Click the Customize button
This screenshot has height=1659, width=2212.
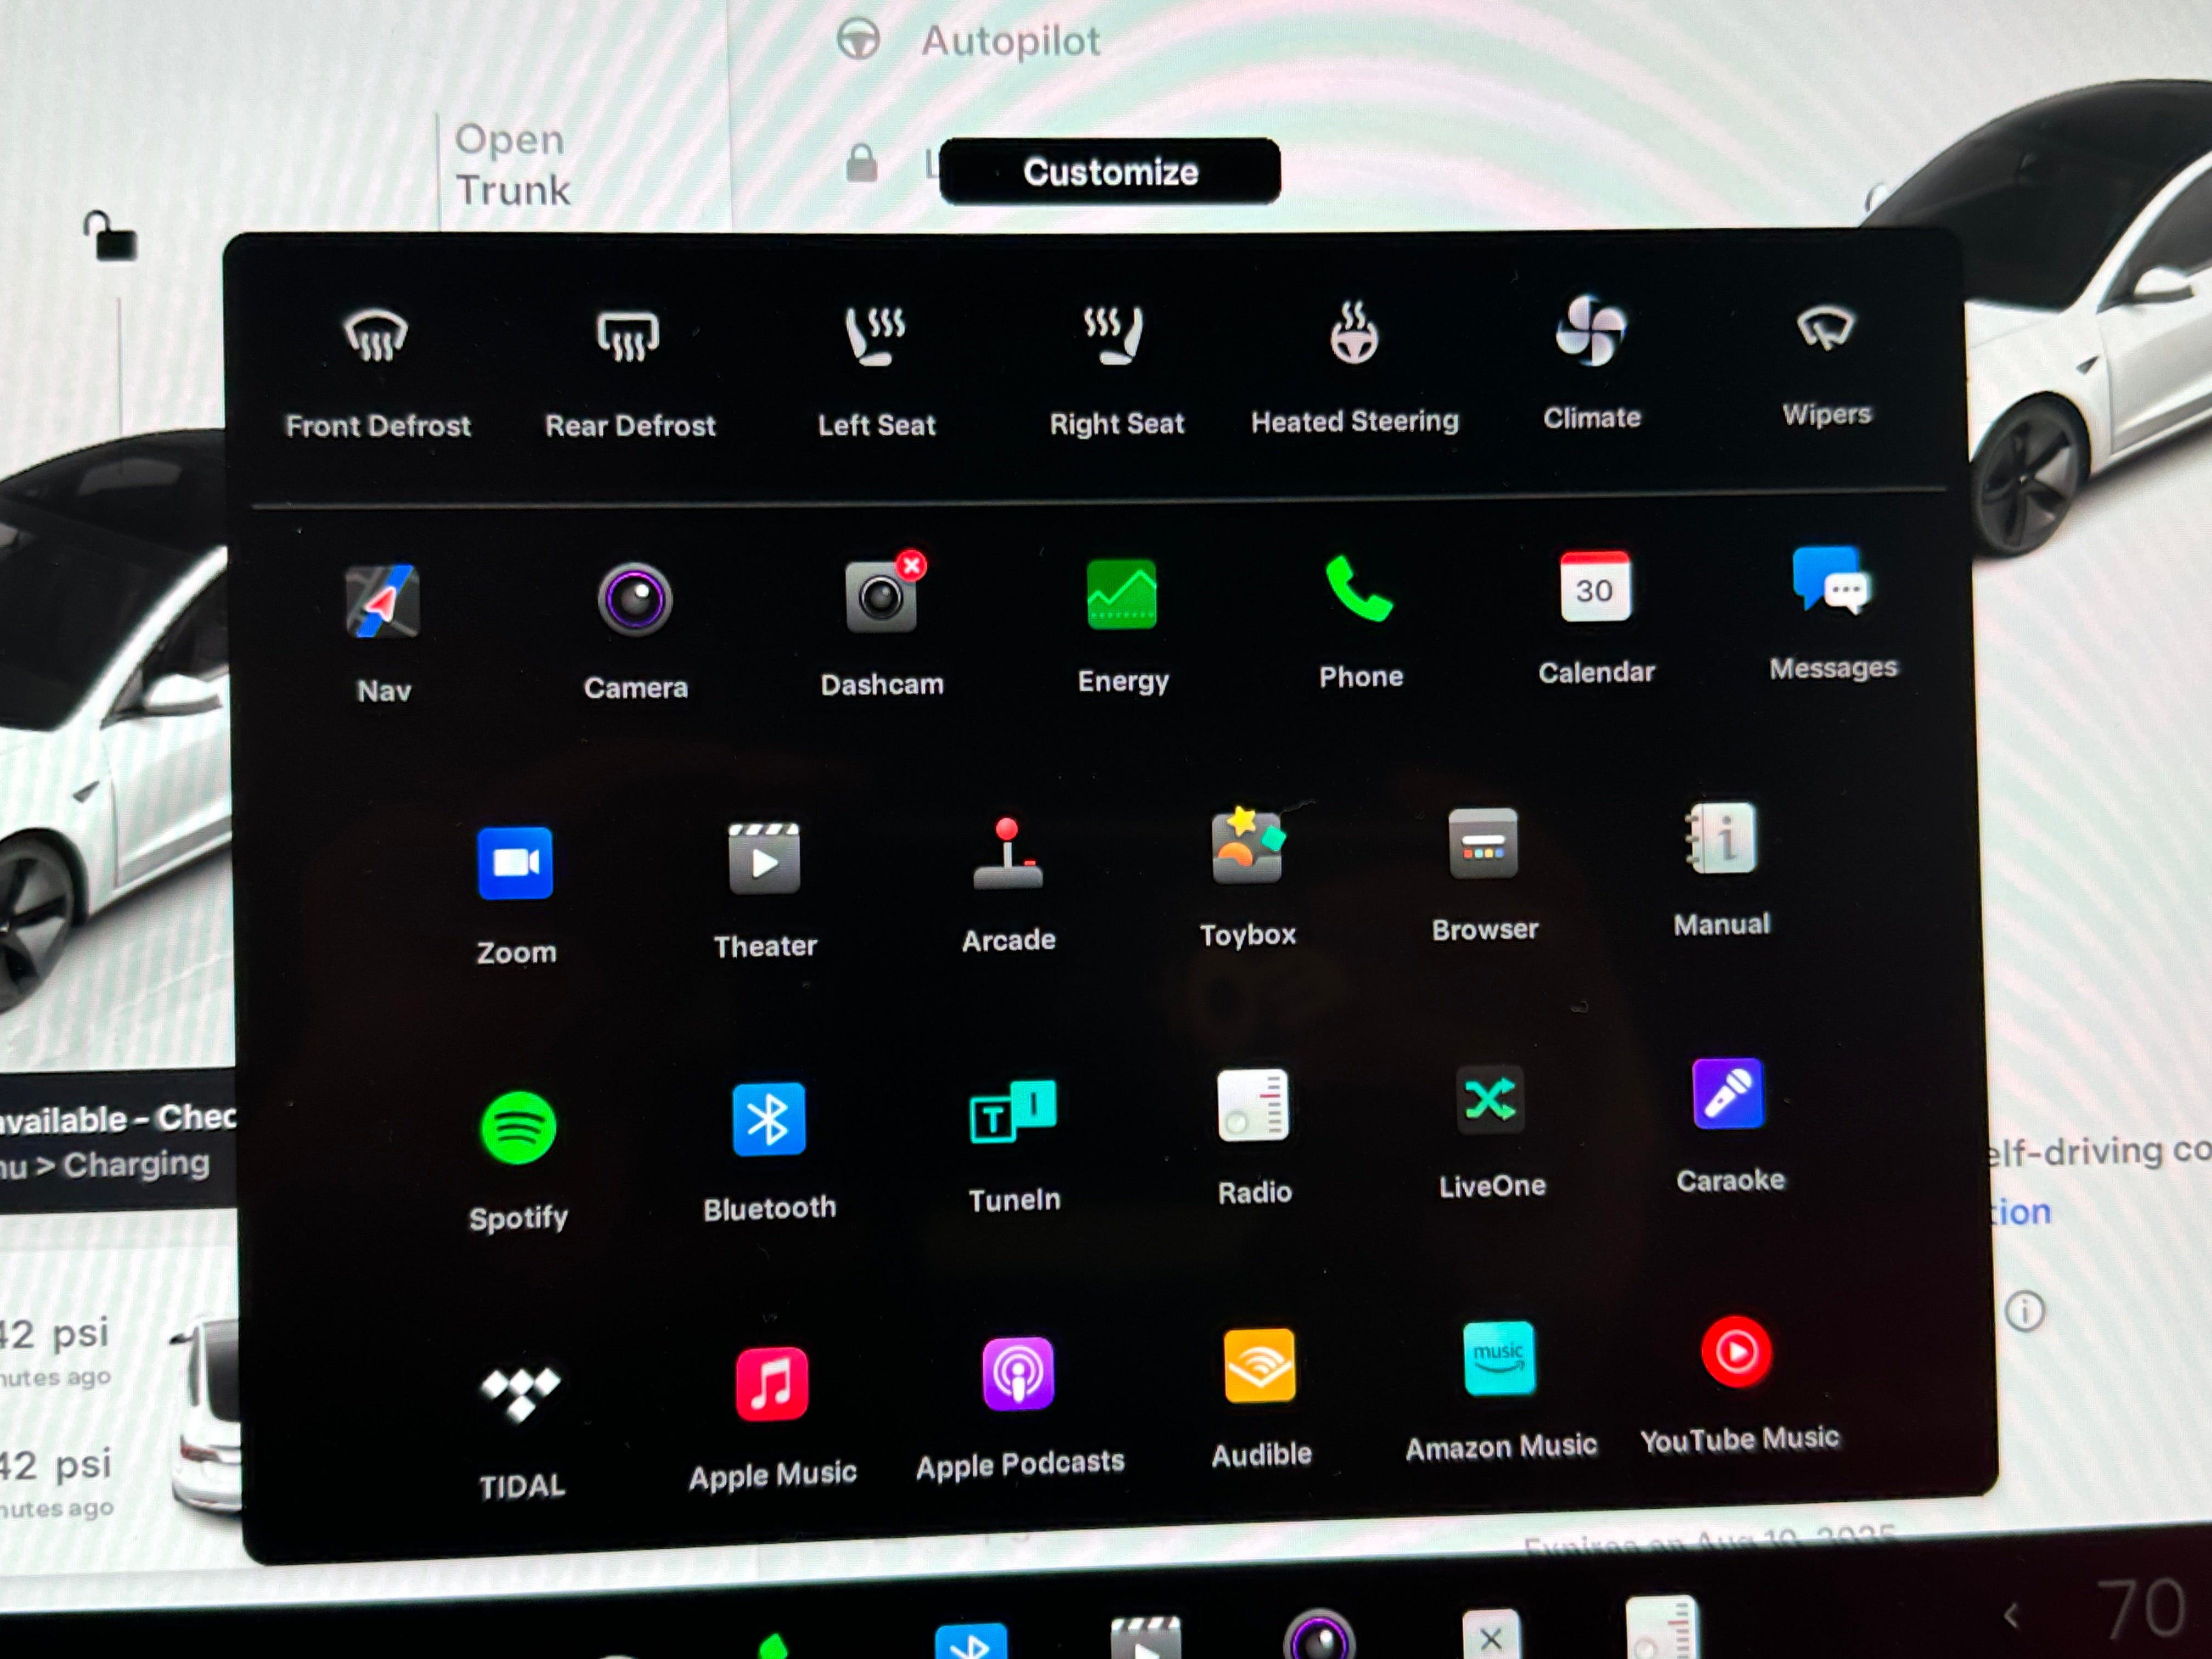tap(1110, 172)
